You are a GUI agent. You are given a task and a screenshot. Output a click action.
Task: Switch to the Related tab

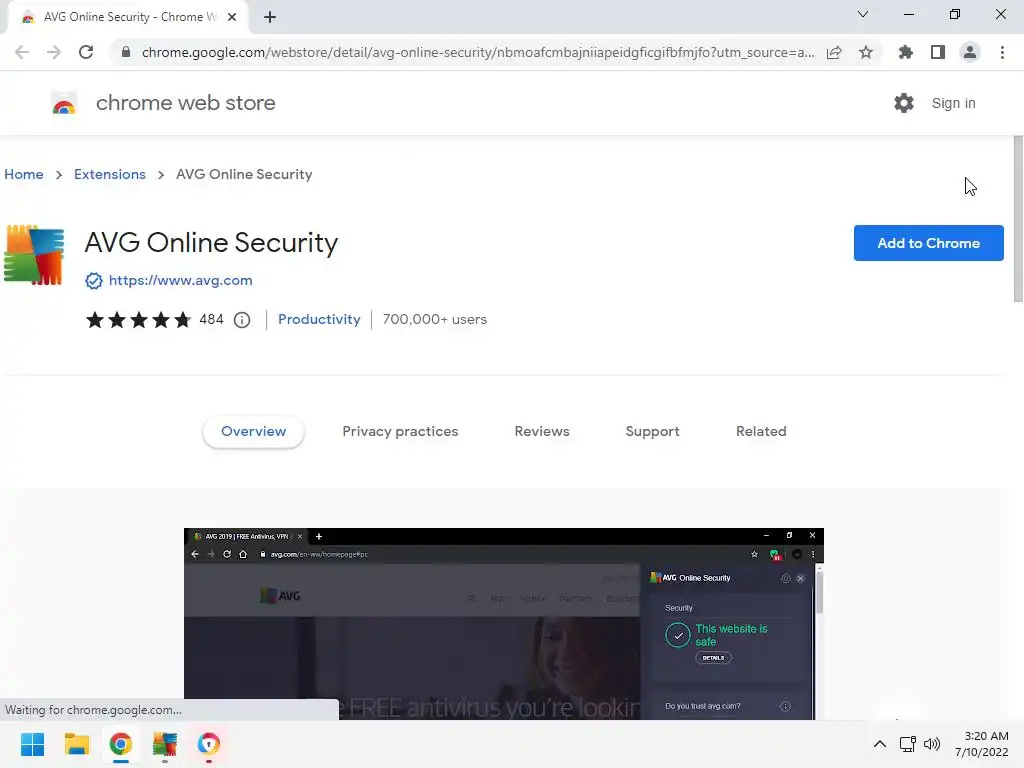pyautogui.click(x=761, y=432)
